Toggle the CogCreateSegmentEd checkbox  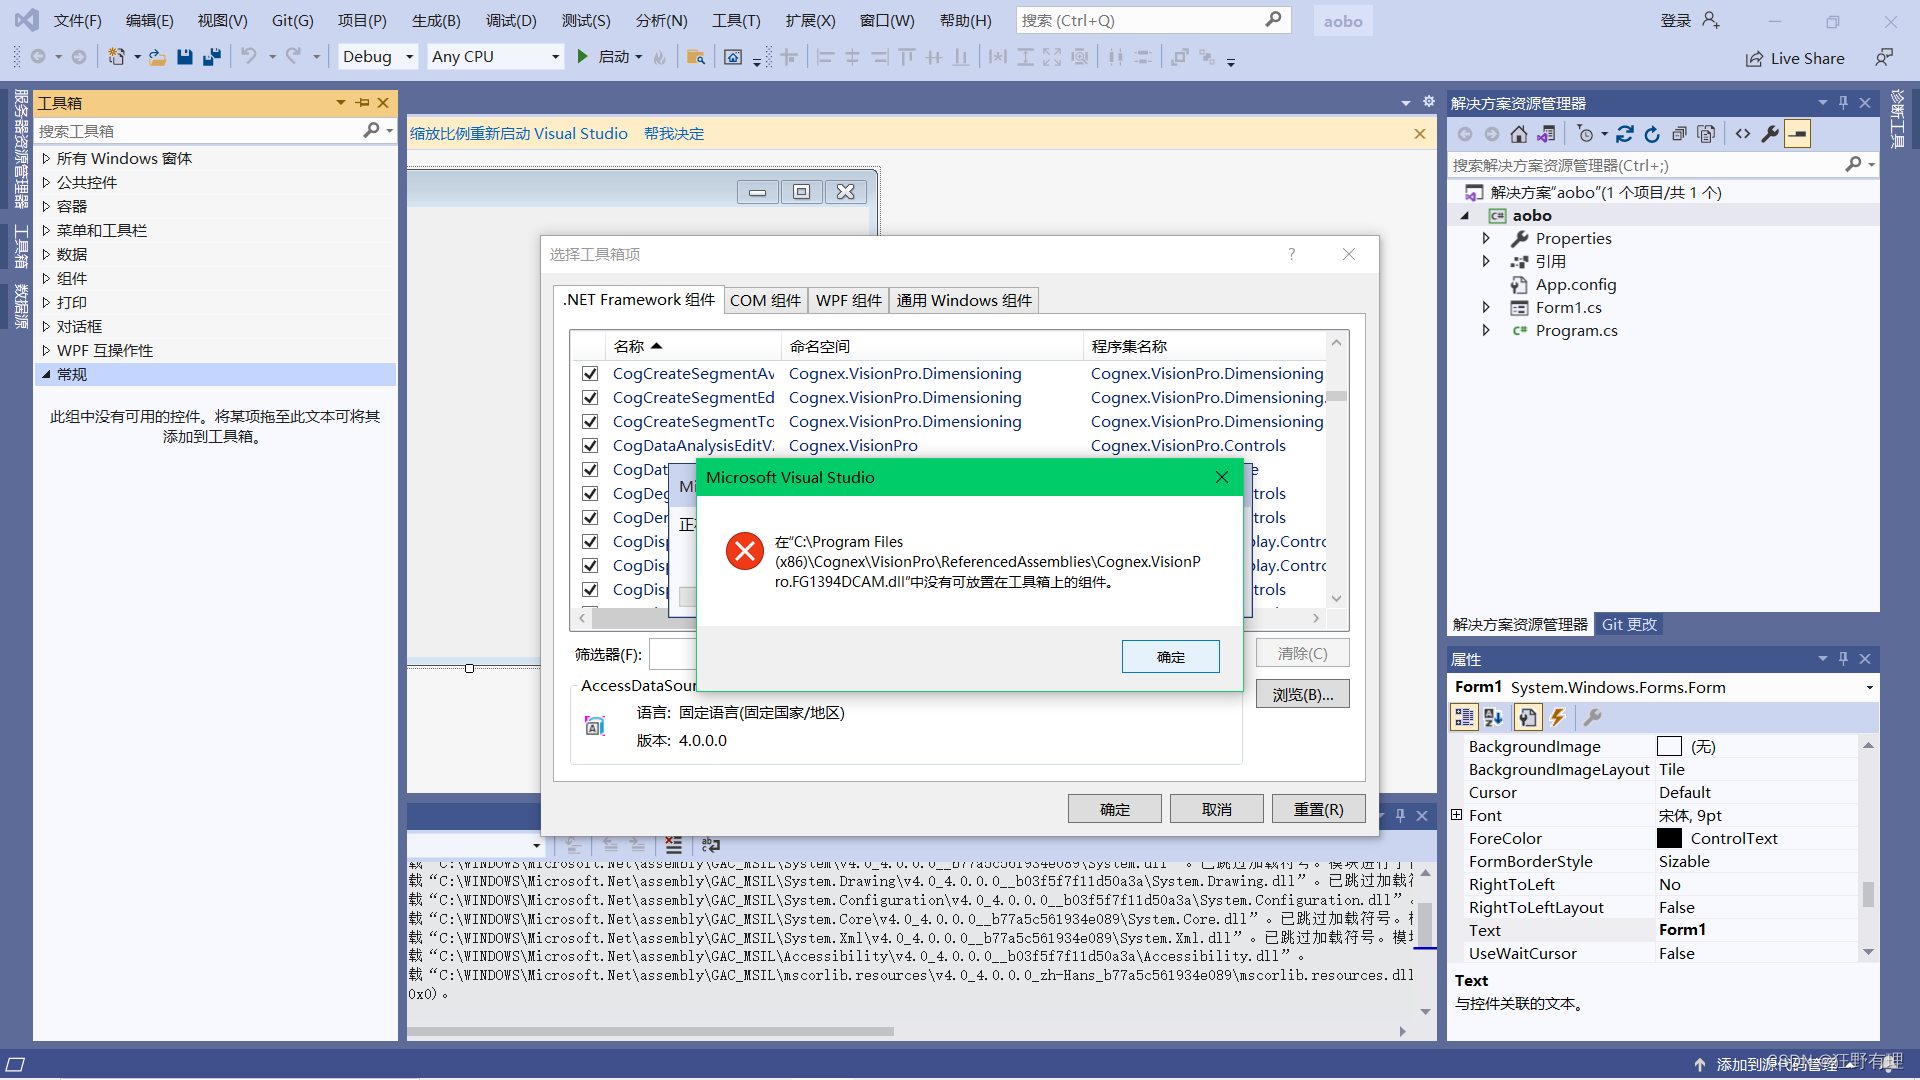tap(590, 397)
